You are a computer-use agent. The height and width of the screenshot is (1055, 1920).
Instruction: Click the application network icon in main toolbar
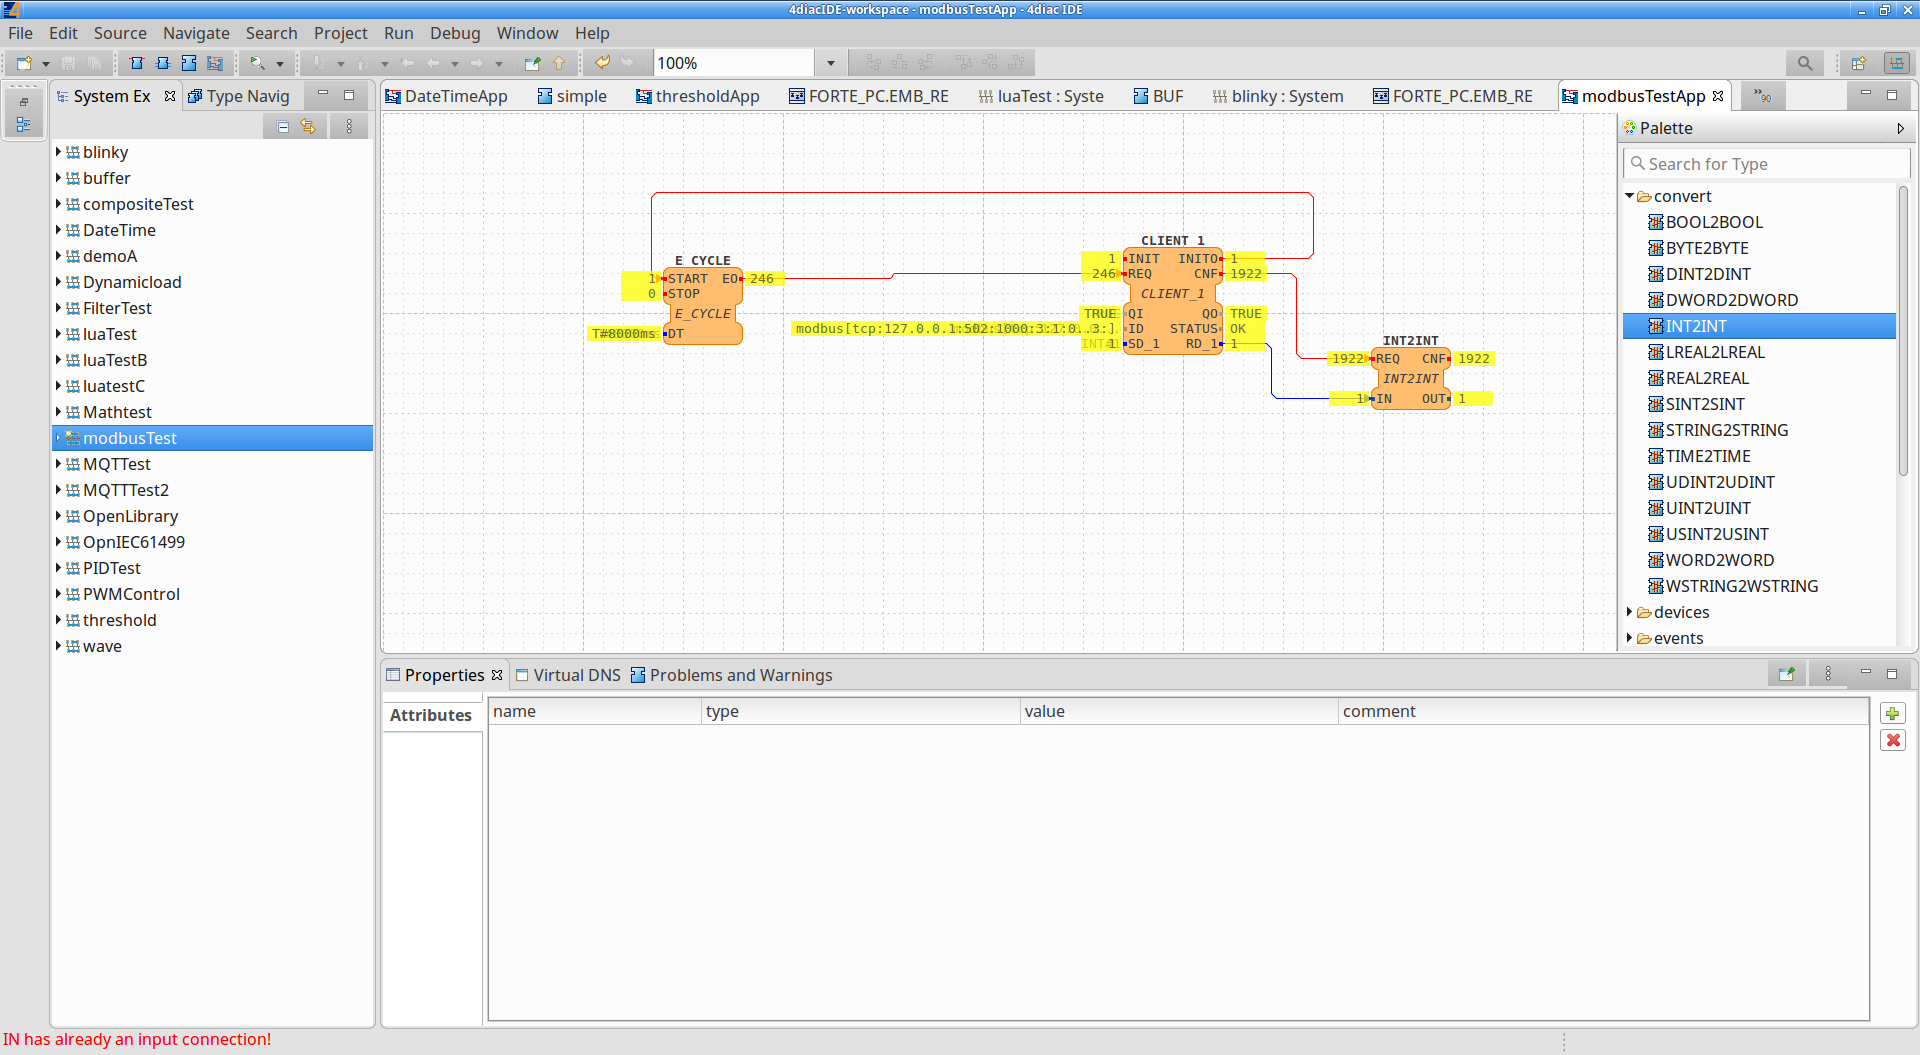(215, 63)
